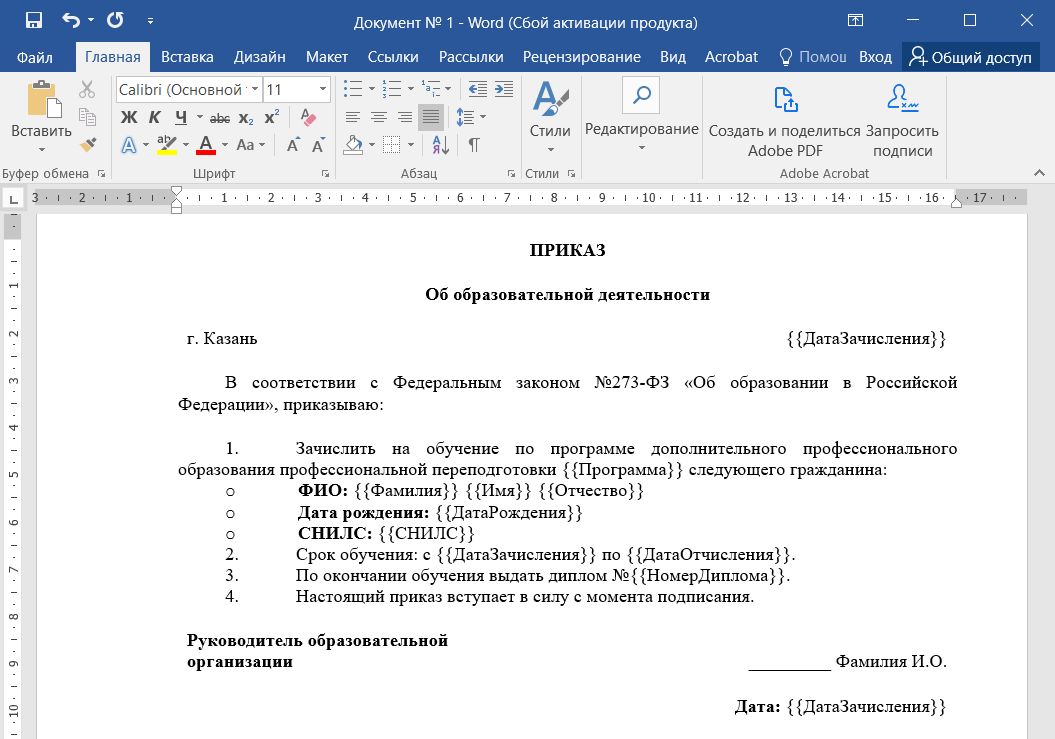Collapse the ribbon with chevron

click(1040, 173)
